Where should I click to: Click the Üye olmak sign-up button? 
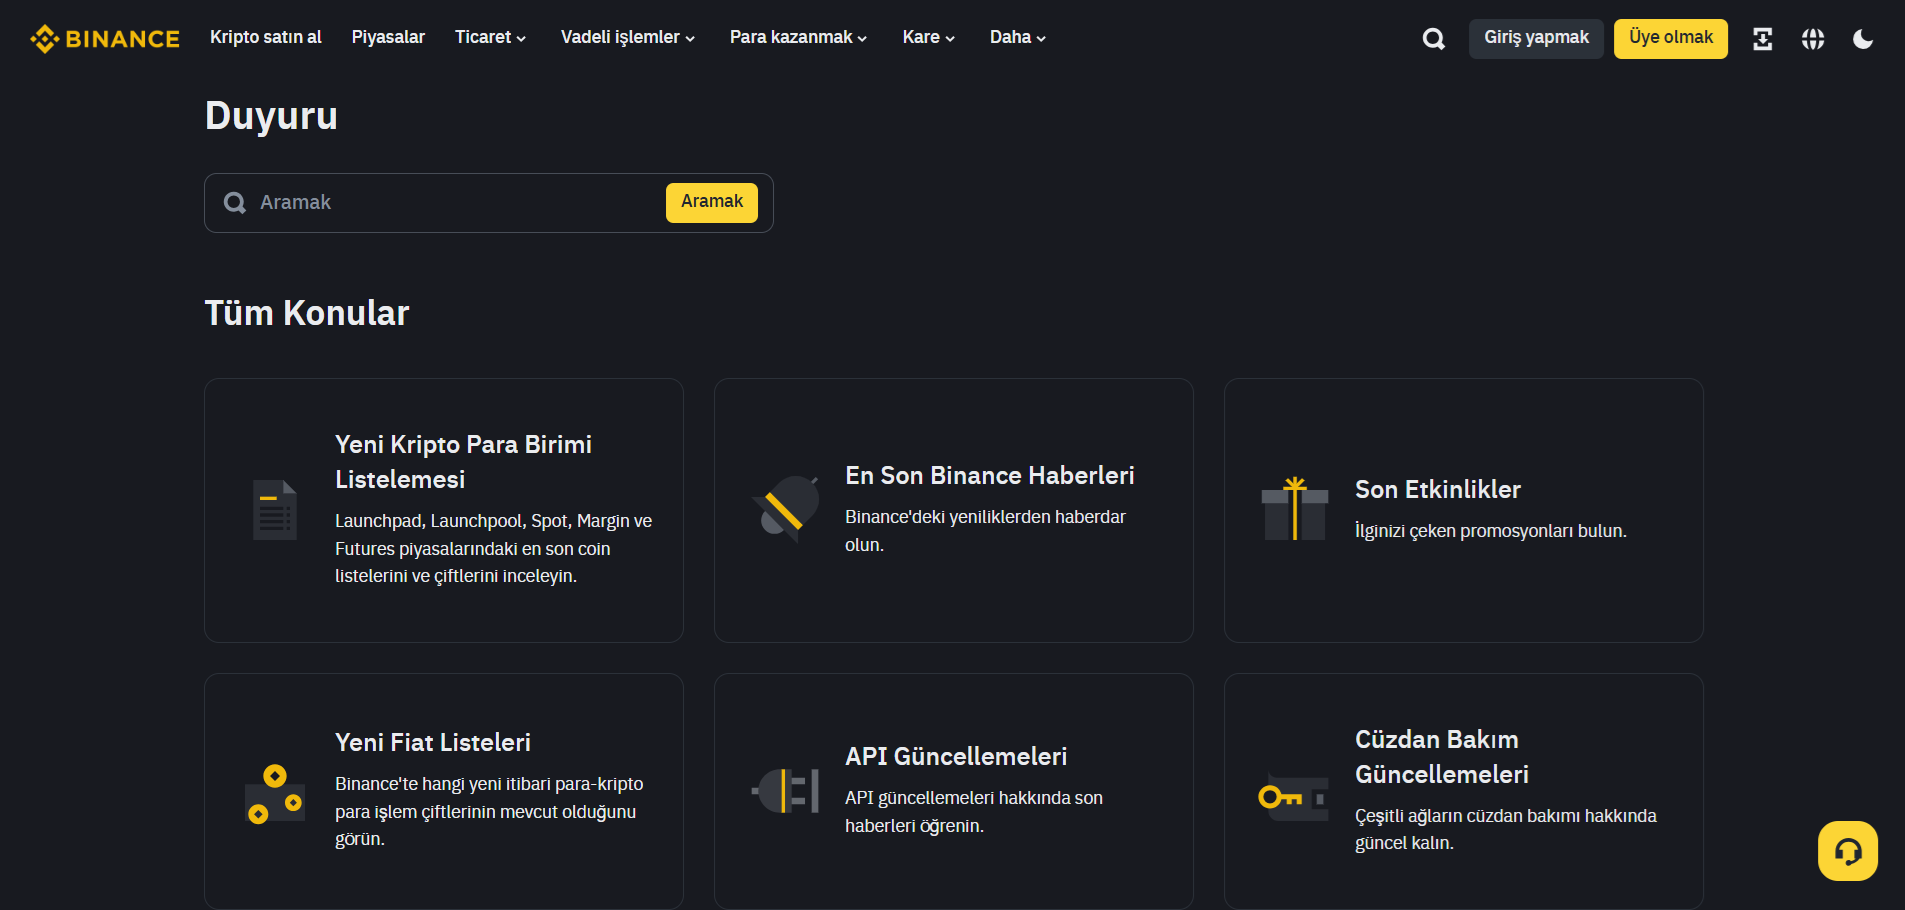1671,38
